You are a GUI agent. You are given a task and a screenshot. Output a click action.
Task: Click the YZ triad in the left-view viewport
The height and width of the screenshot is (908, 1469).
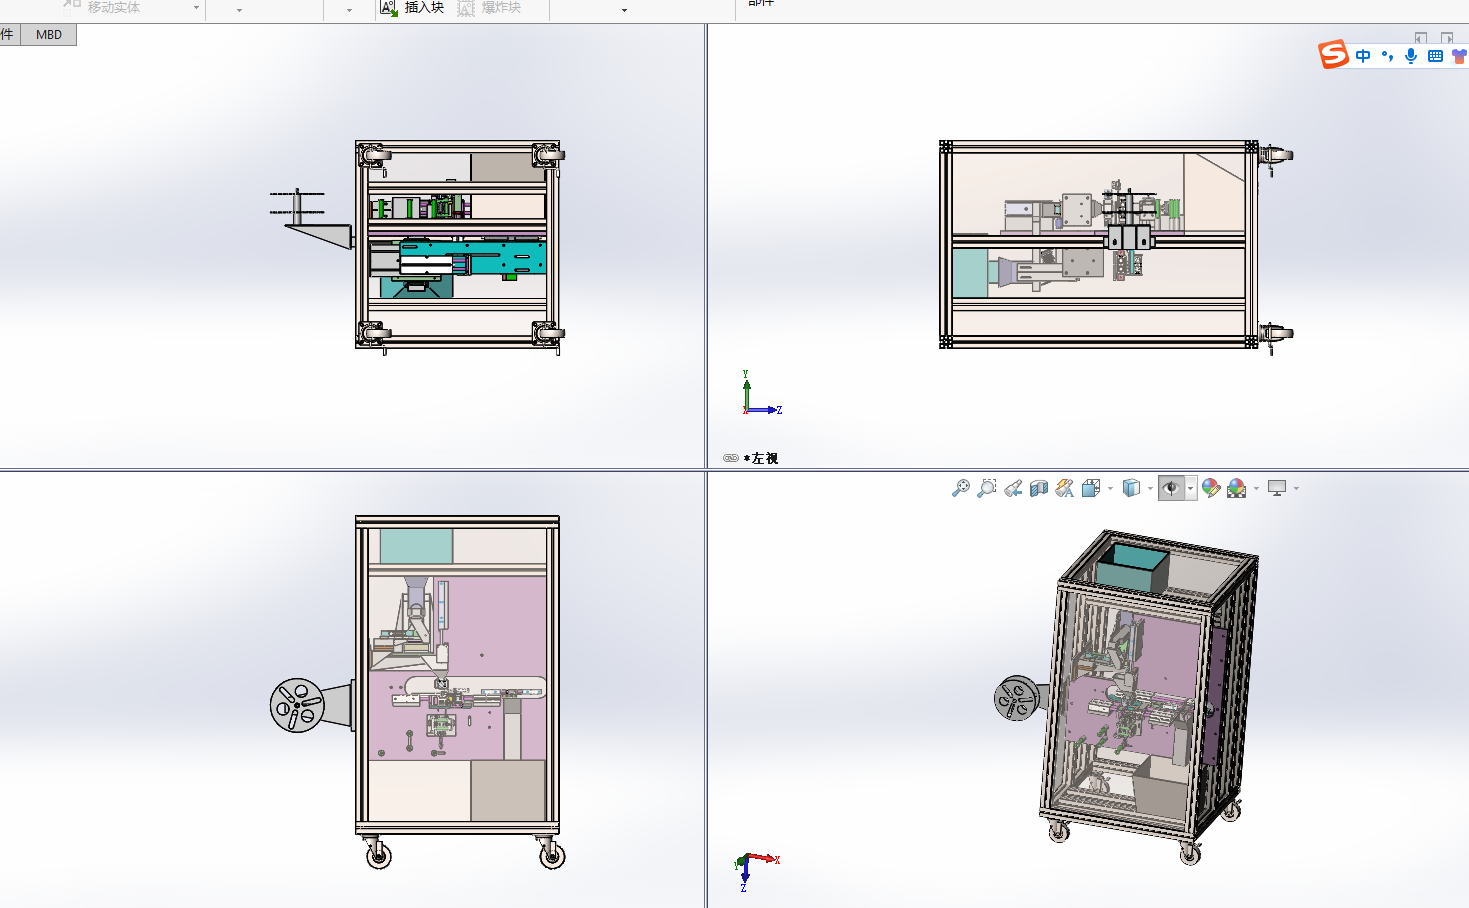(x=761, y=393)
